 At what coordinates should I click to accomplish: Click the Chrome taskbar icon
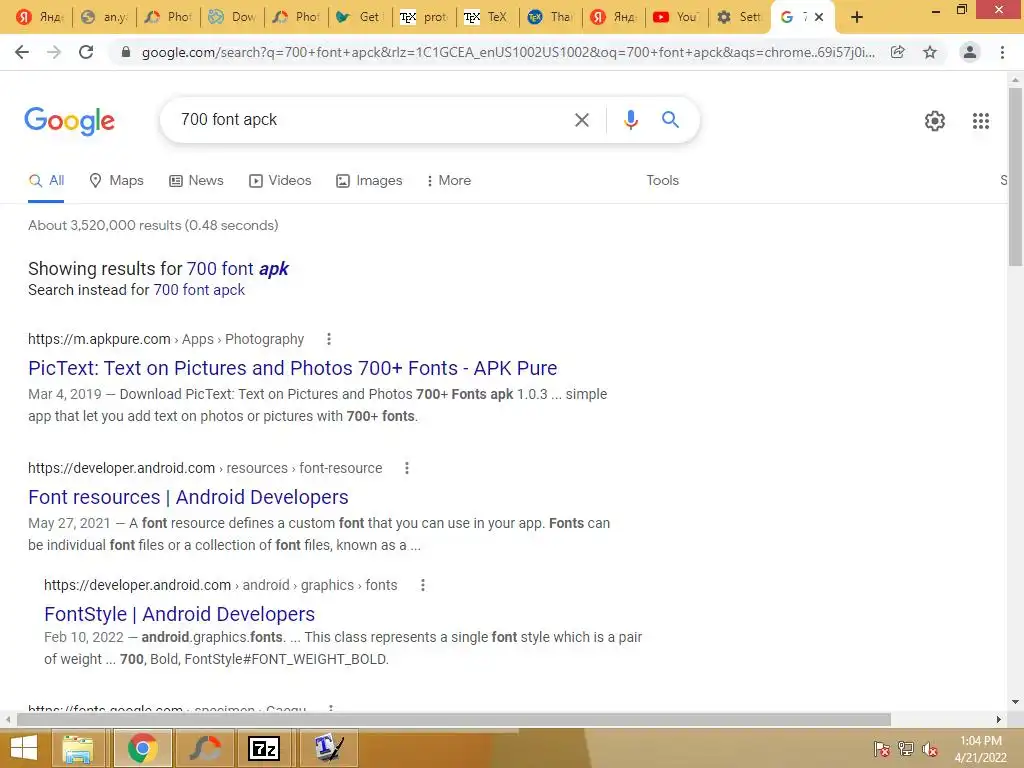(x=142, y=748)
